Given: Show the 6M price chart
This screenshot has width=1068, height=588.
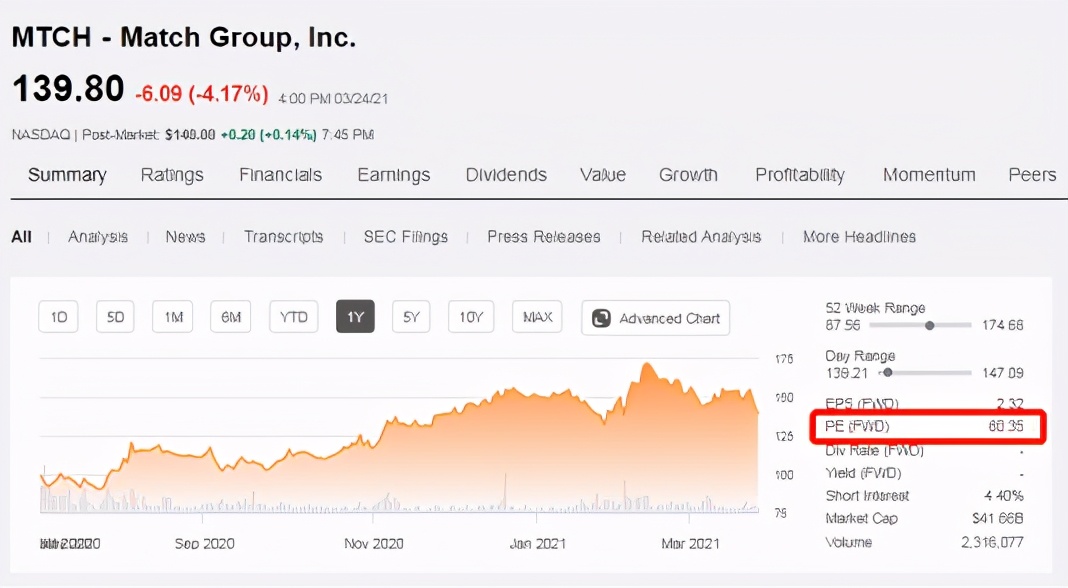Looking at the screenshot, I should pyautogui.click(x=231, y=317).
